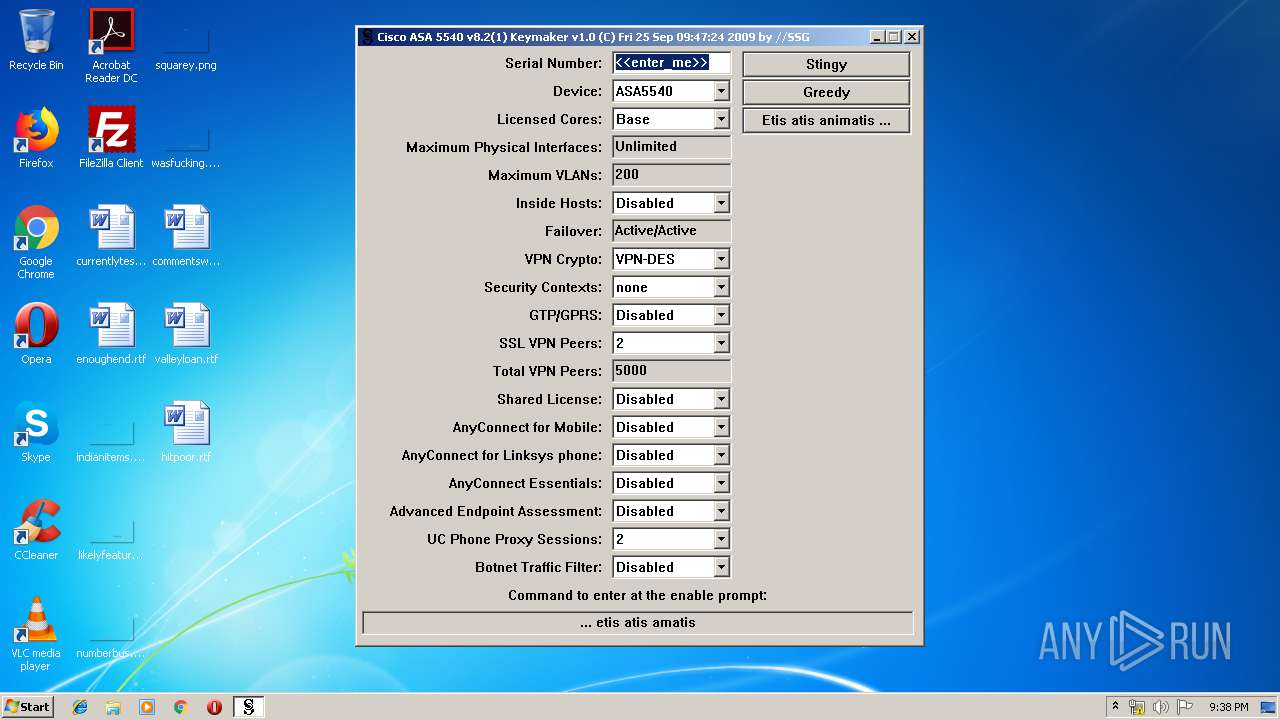Click network tray icon
The width and height of the screenshot is (1280, 720).
pyautogui.click(x=1137, y=707)
